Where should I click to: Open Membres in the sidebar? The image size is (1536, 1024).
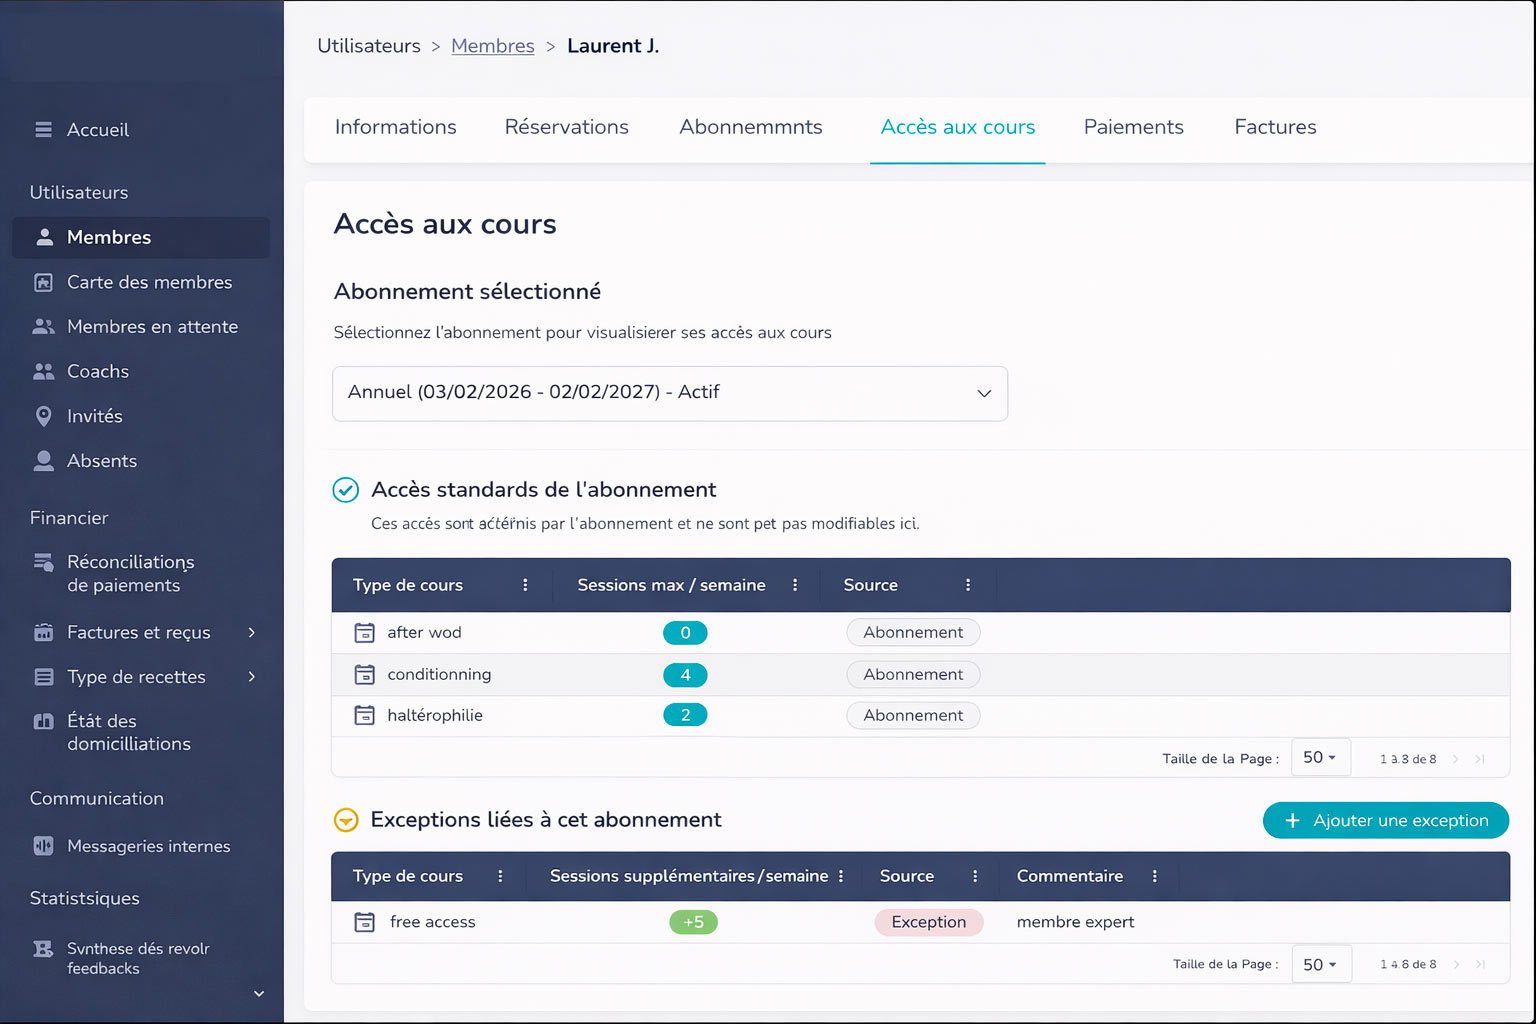pyautogui.click(x=141, y=237)
